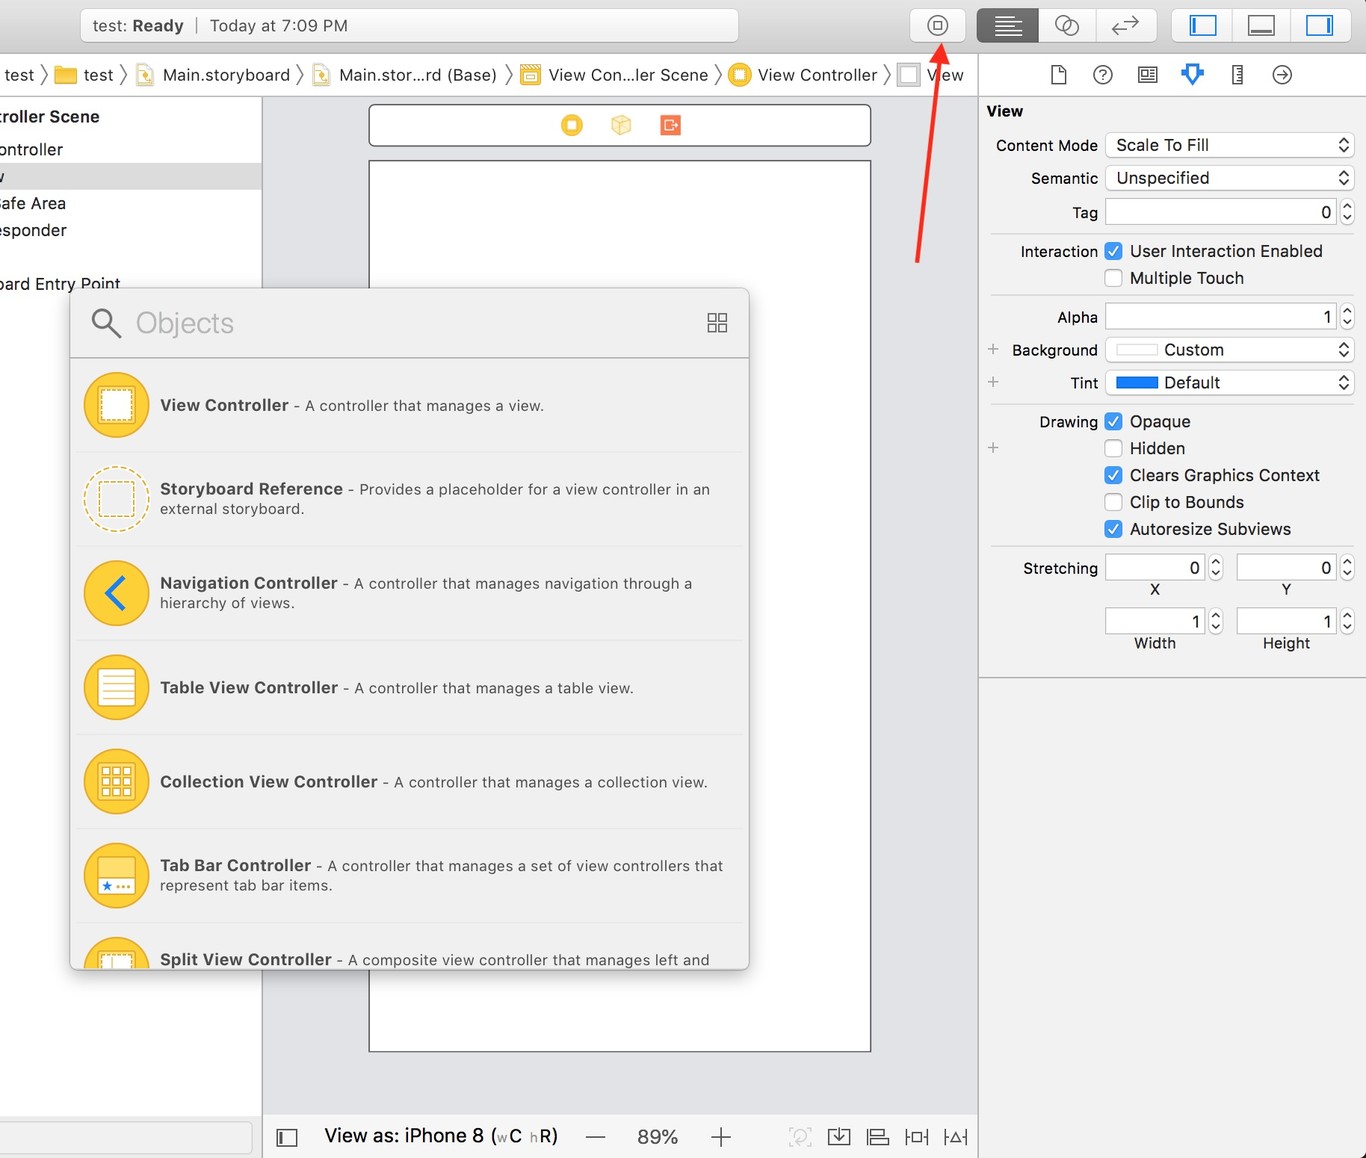Open the Background color dropdown
Image resolution: width=1366 pixels, height=1158 pixels.
[1229, 349]
